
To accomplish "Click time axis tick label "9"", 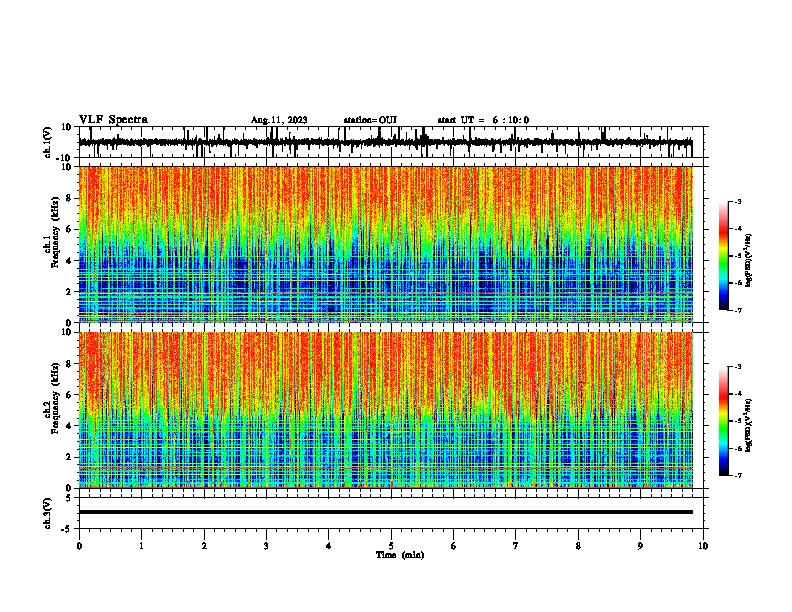I will click(x=640, y=546).
